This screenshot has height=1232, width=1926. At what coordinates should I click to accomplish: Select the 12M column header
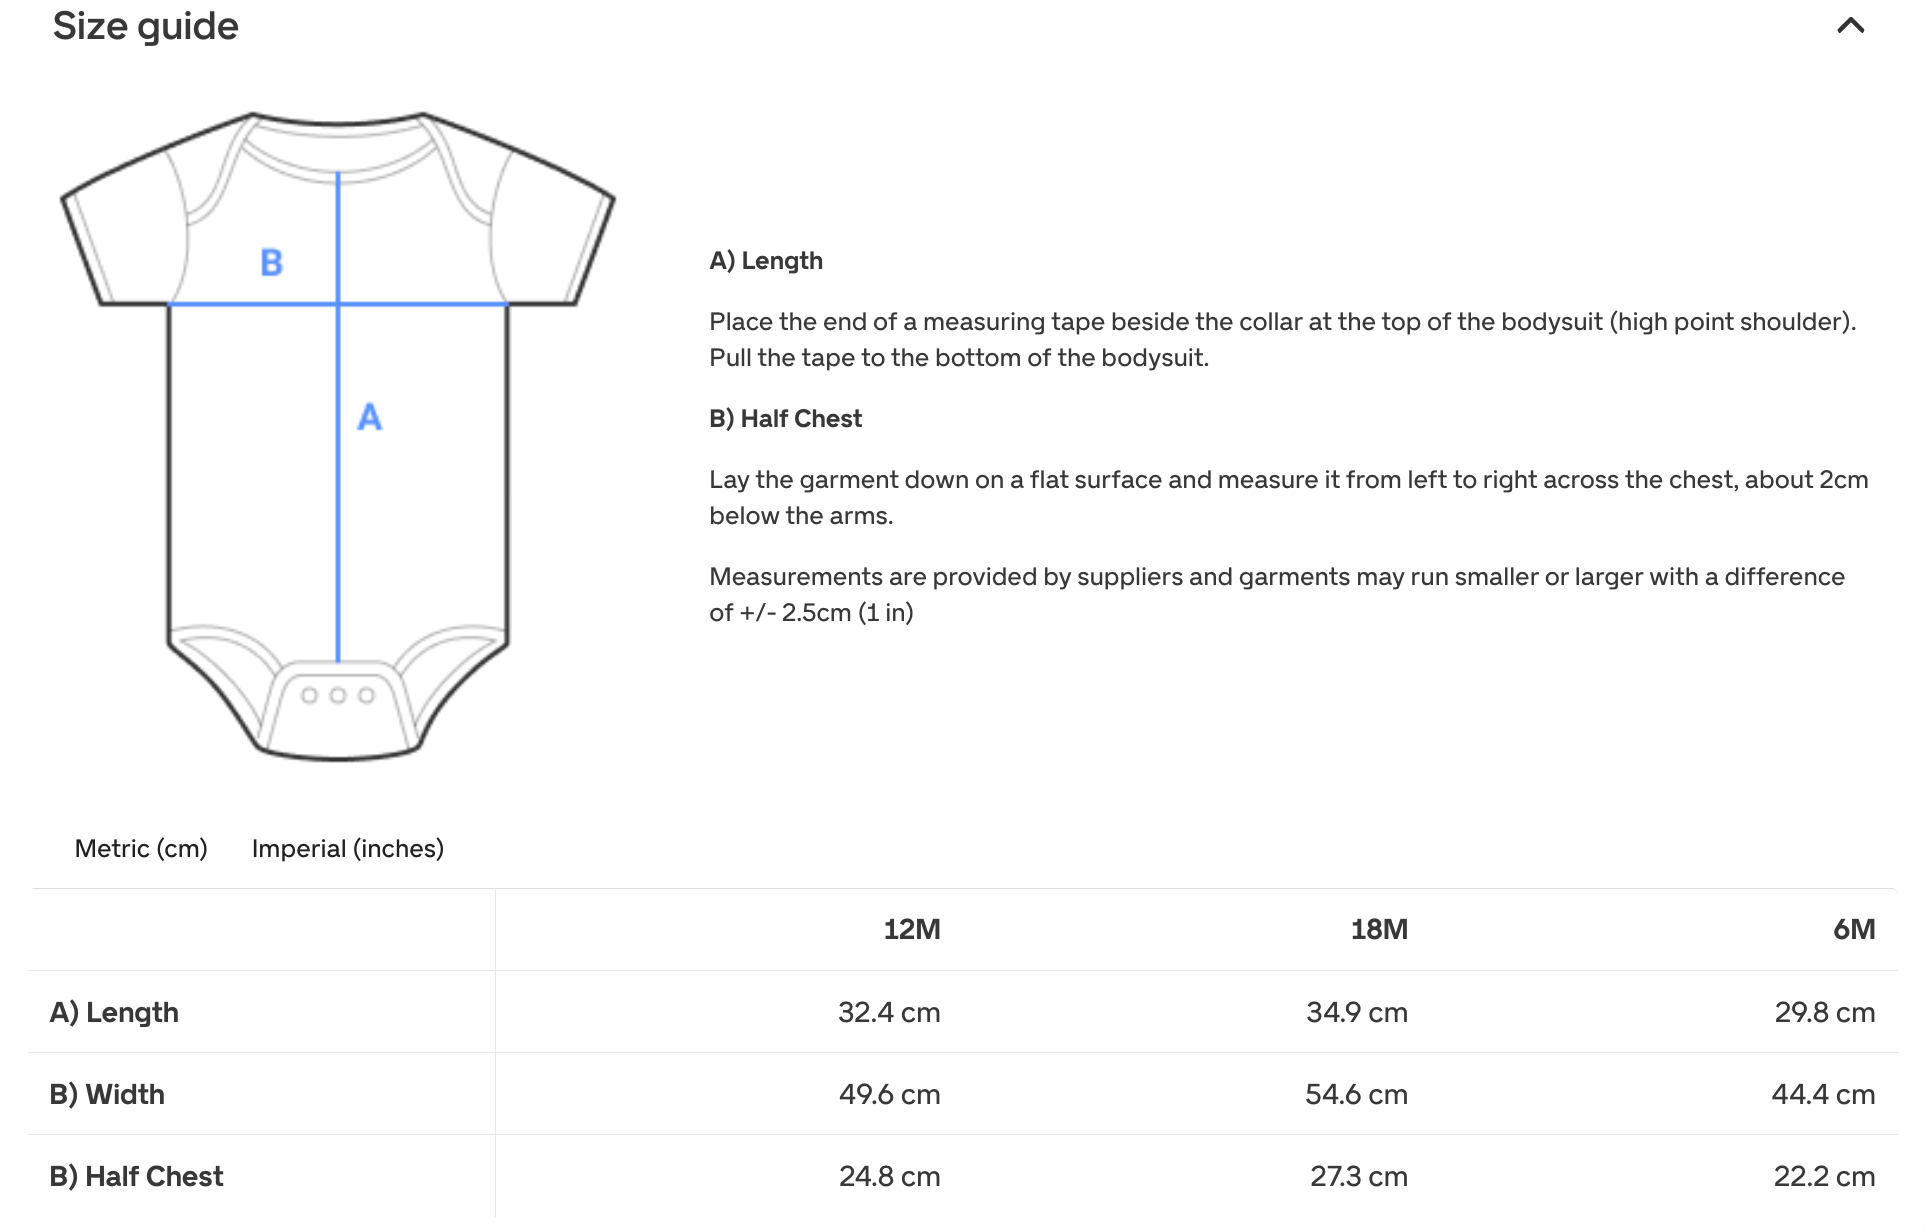912,930
